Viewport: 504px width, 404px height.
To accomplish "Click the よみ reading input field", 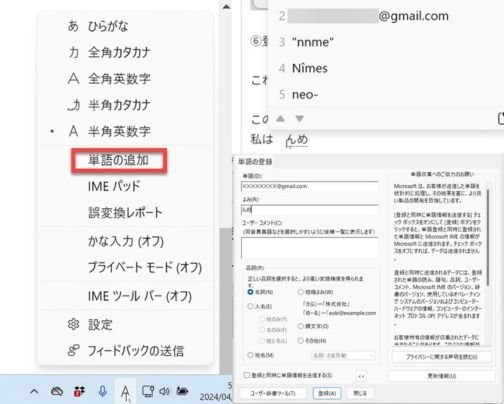I will click(309, 210).
